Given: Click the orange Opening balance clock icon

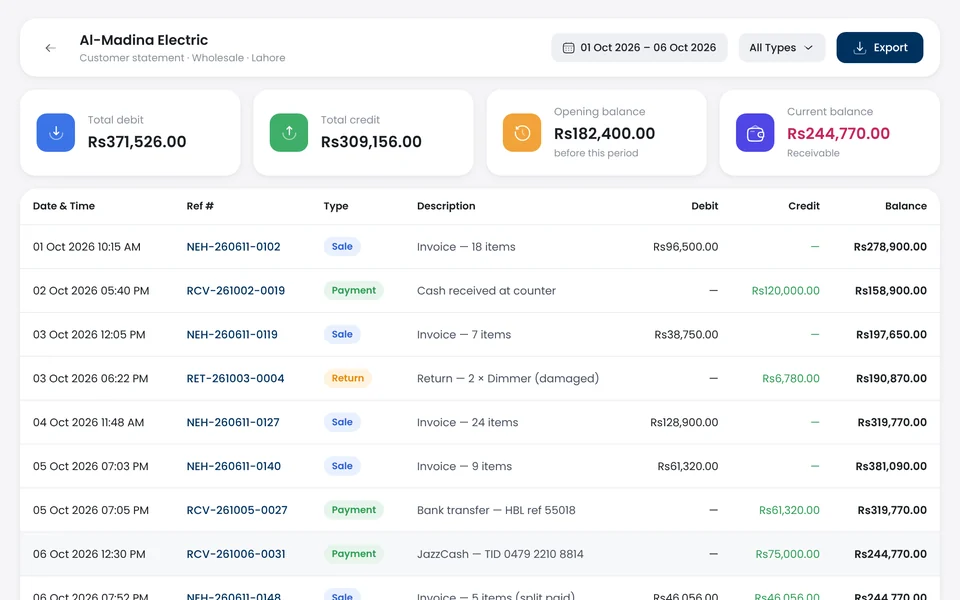Looking at the screenshot, I should coord(522,132).
